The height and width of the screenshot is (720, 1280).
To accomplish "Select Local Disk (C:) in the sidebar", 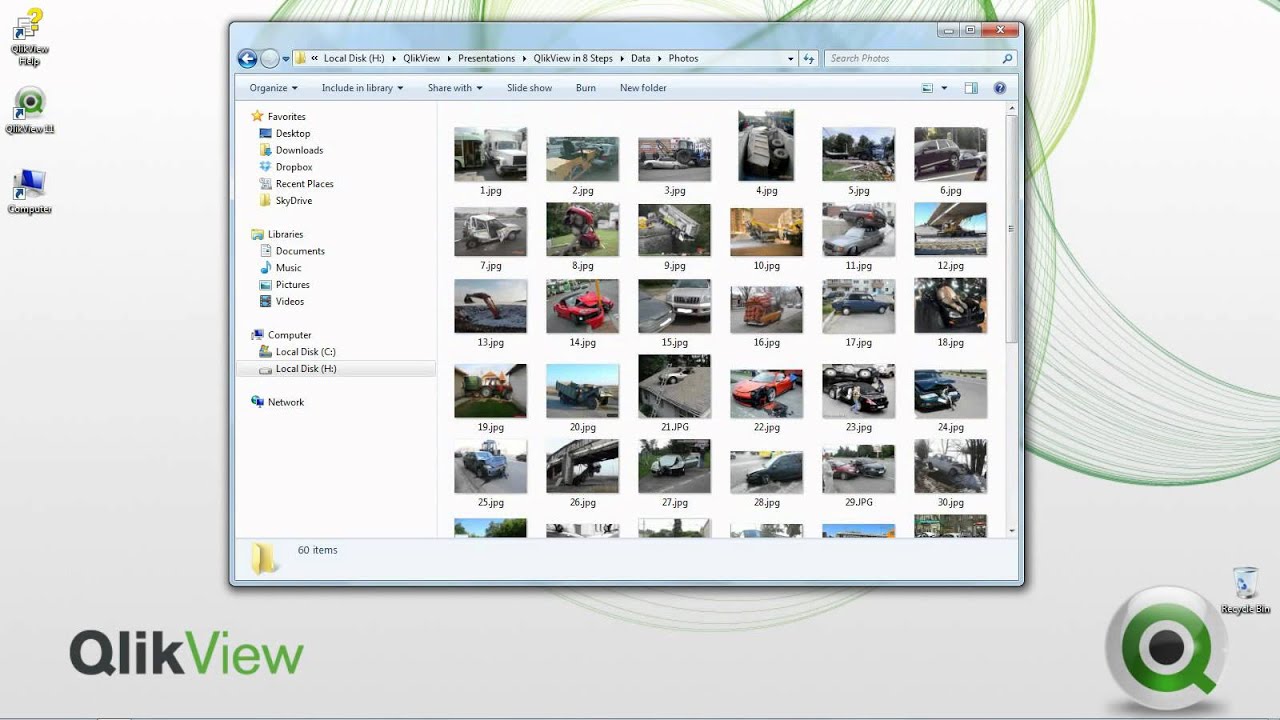I will [297, 352].
